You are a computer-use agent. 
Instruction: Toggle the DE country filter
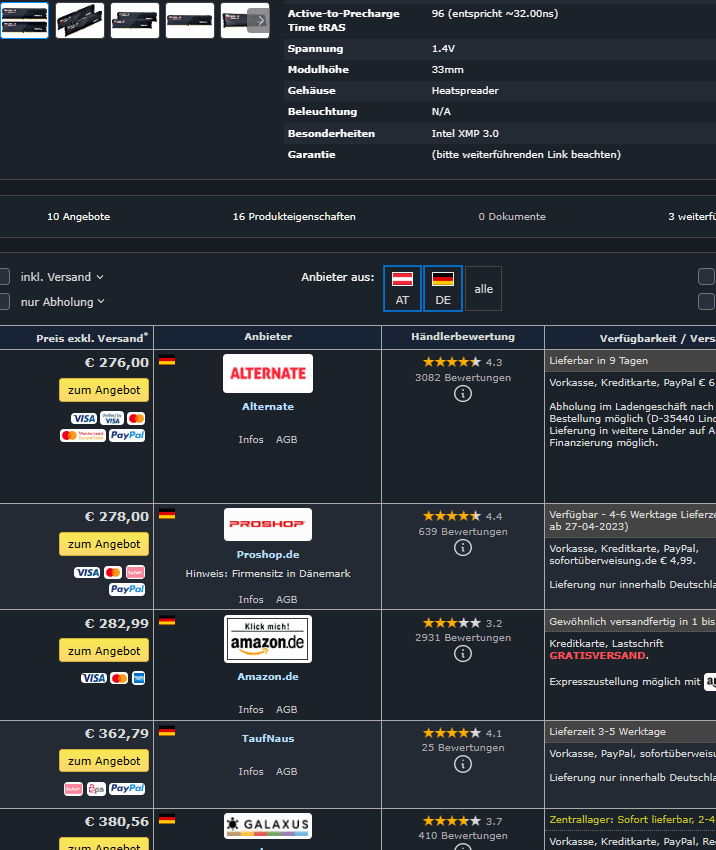click(443, 288)
